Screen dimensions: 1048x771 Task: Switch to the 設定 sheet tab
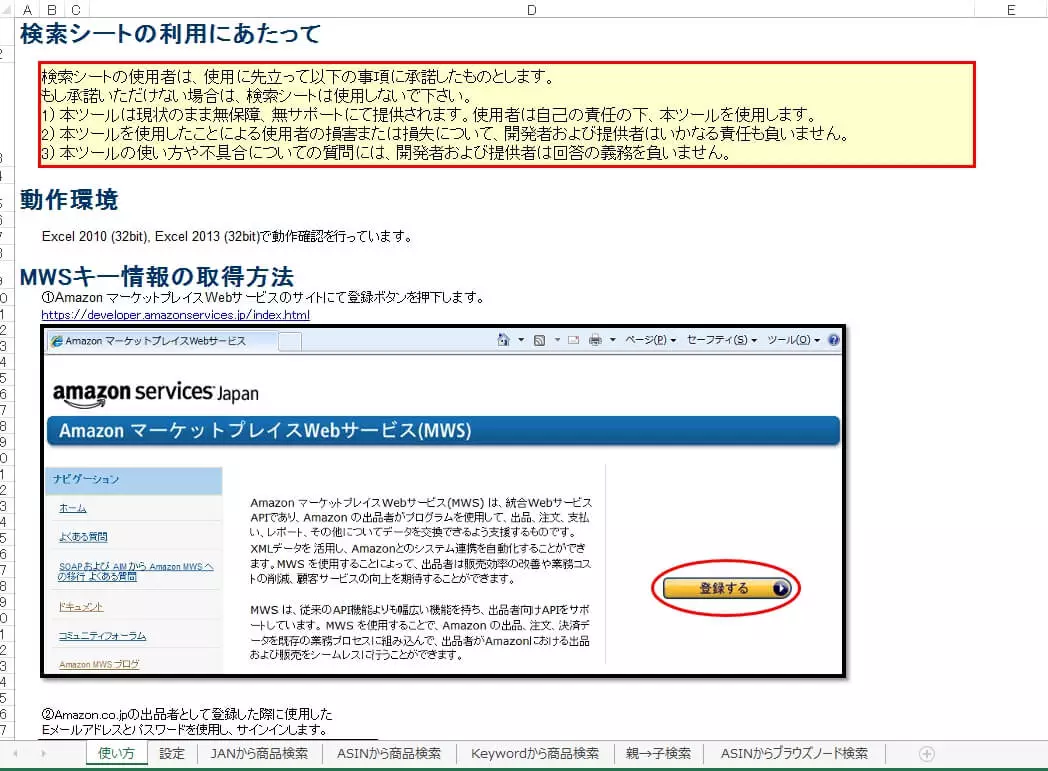coord(172,753)
